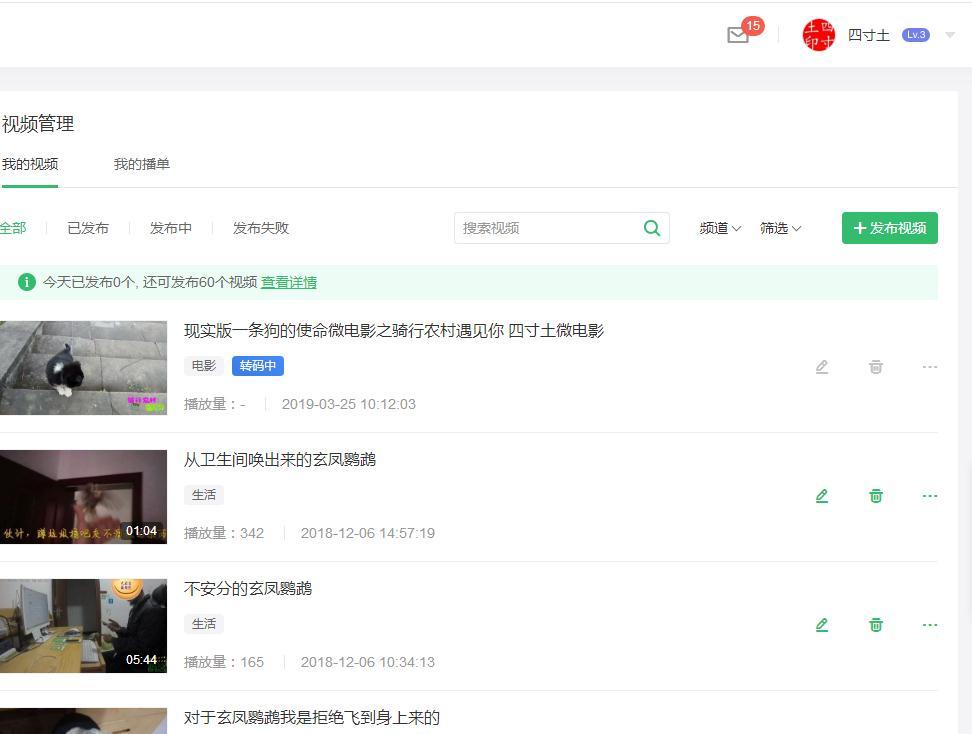Click timestamp 2019-03-25 10:12:03
Image resolution: width=972 pixels, height=734 pixels.
(348, 404)
